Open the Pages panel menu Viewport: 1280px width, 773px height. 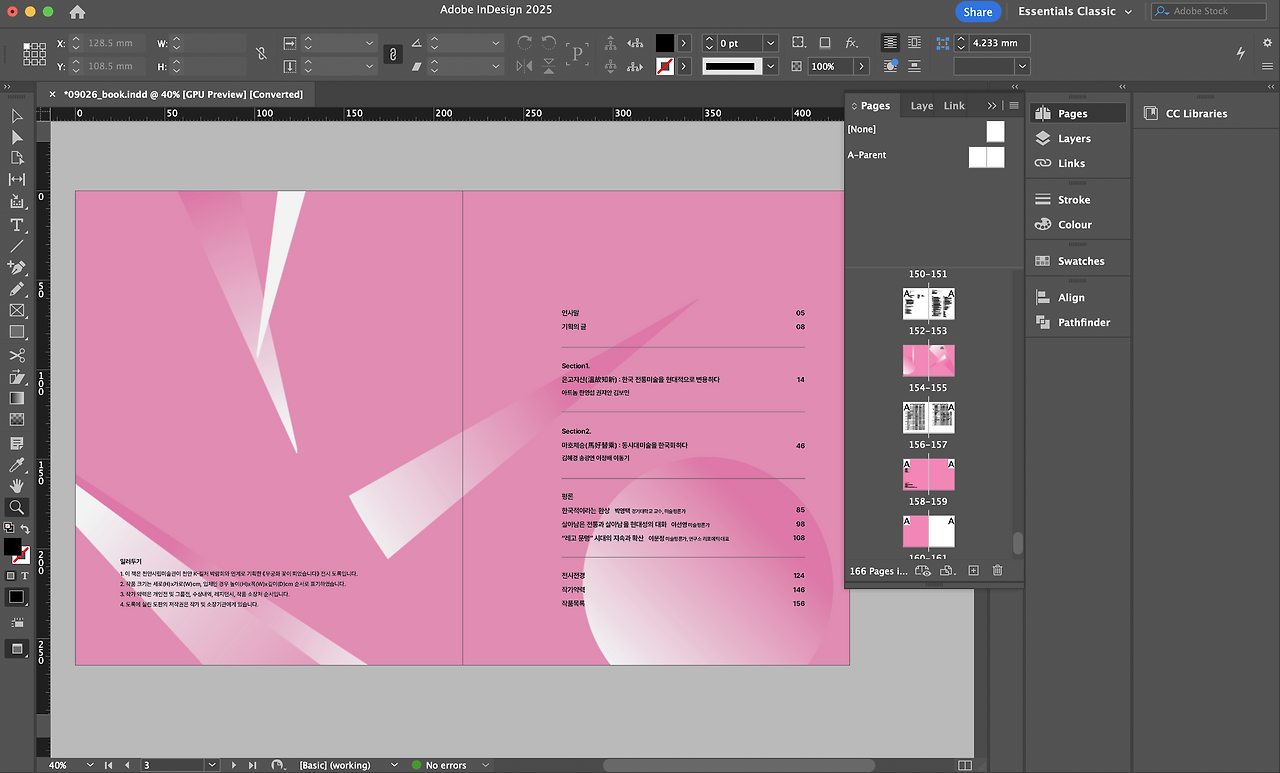[1014, 105]
